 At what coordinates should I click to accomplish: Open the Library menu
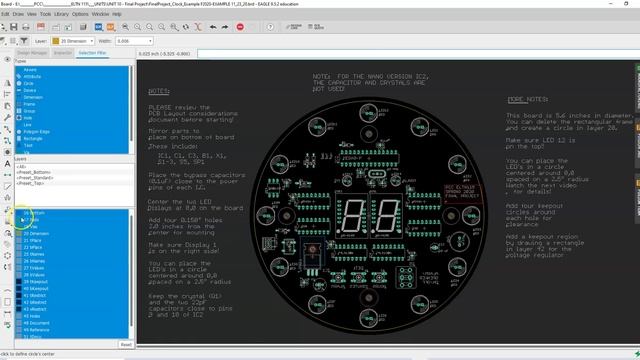click(x=62, y=14)
